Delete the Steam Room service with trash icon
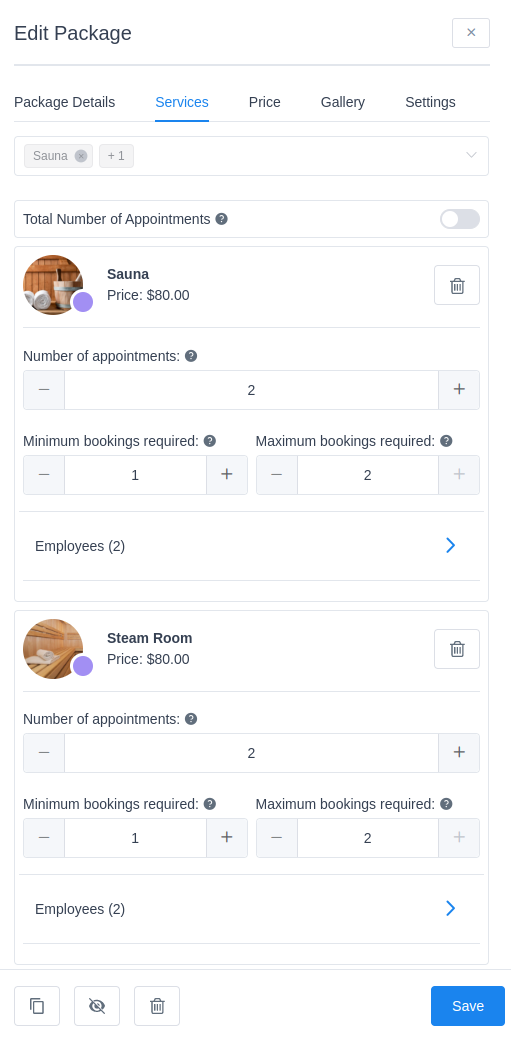Screen dimensions: 511x1042 tap(457, 649)
